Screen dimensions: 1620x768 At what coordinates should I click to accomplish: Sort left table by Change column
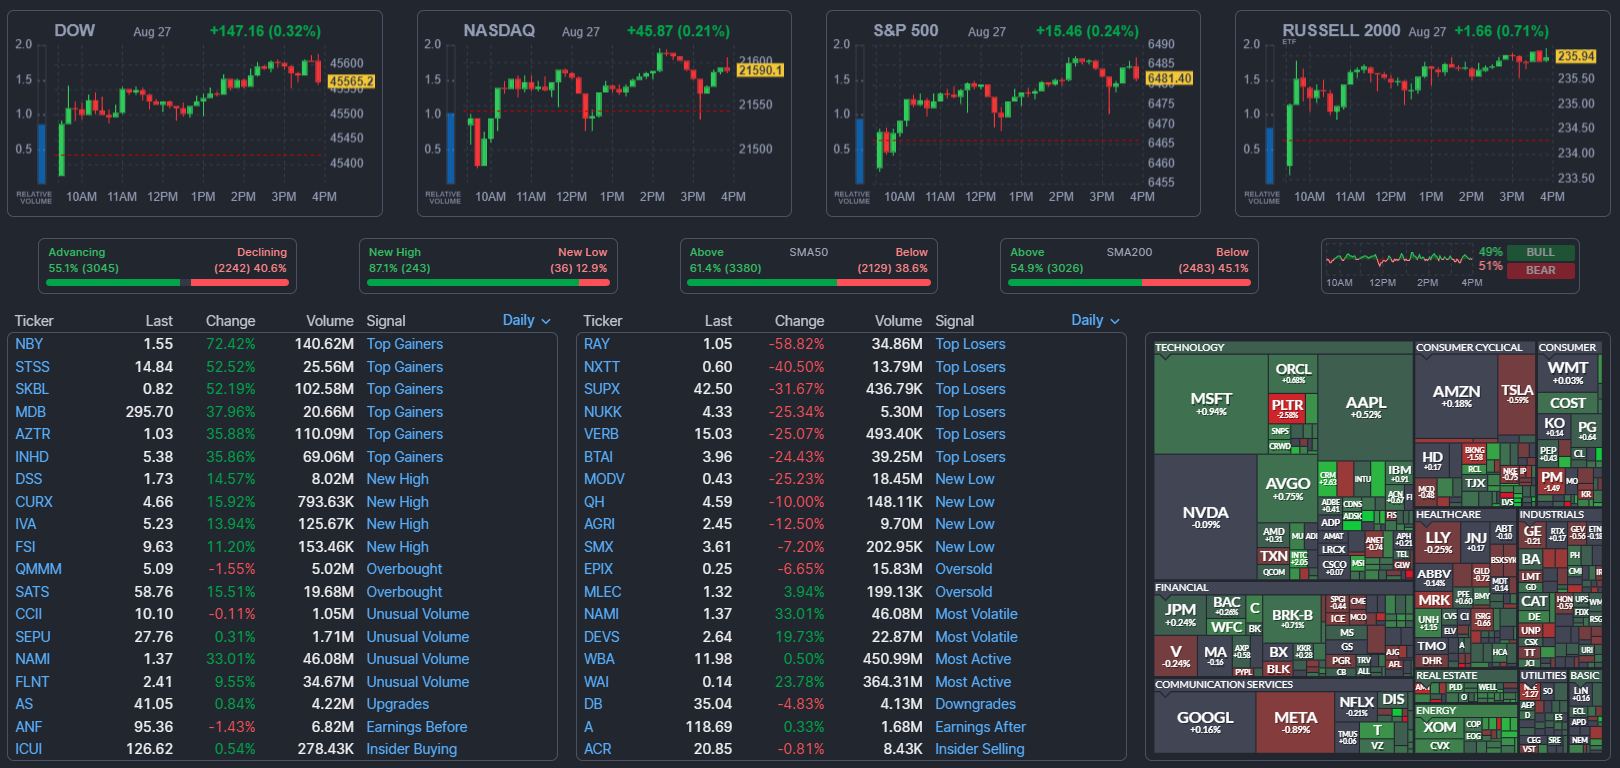tap(230, 321)
